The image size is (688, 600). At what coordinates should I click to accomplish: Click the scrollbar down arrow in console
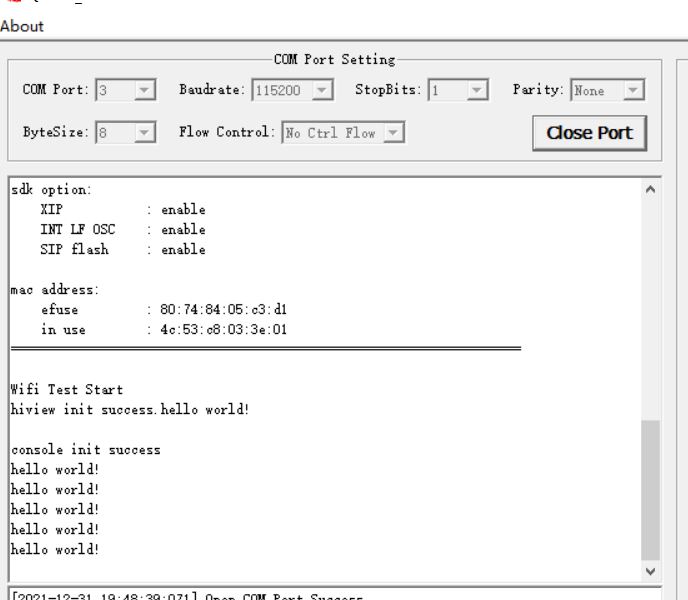tap(651, 571)
